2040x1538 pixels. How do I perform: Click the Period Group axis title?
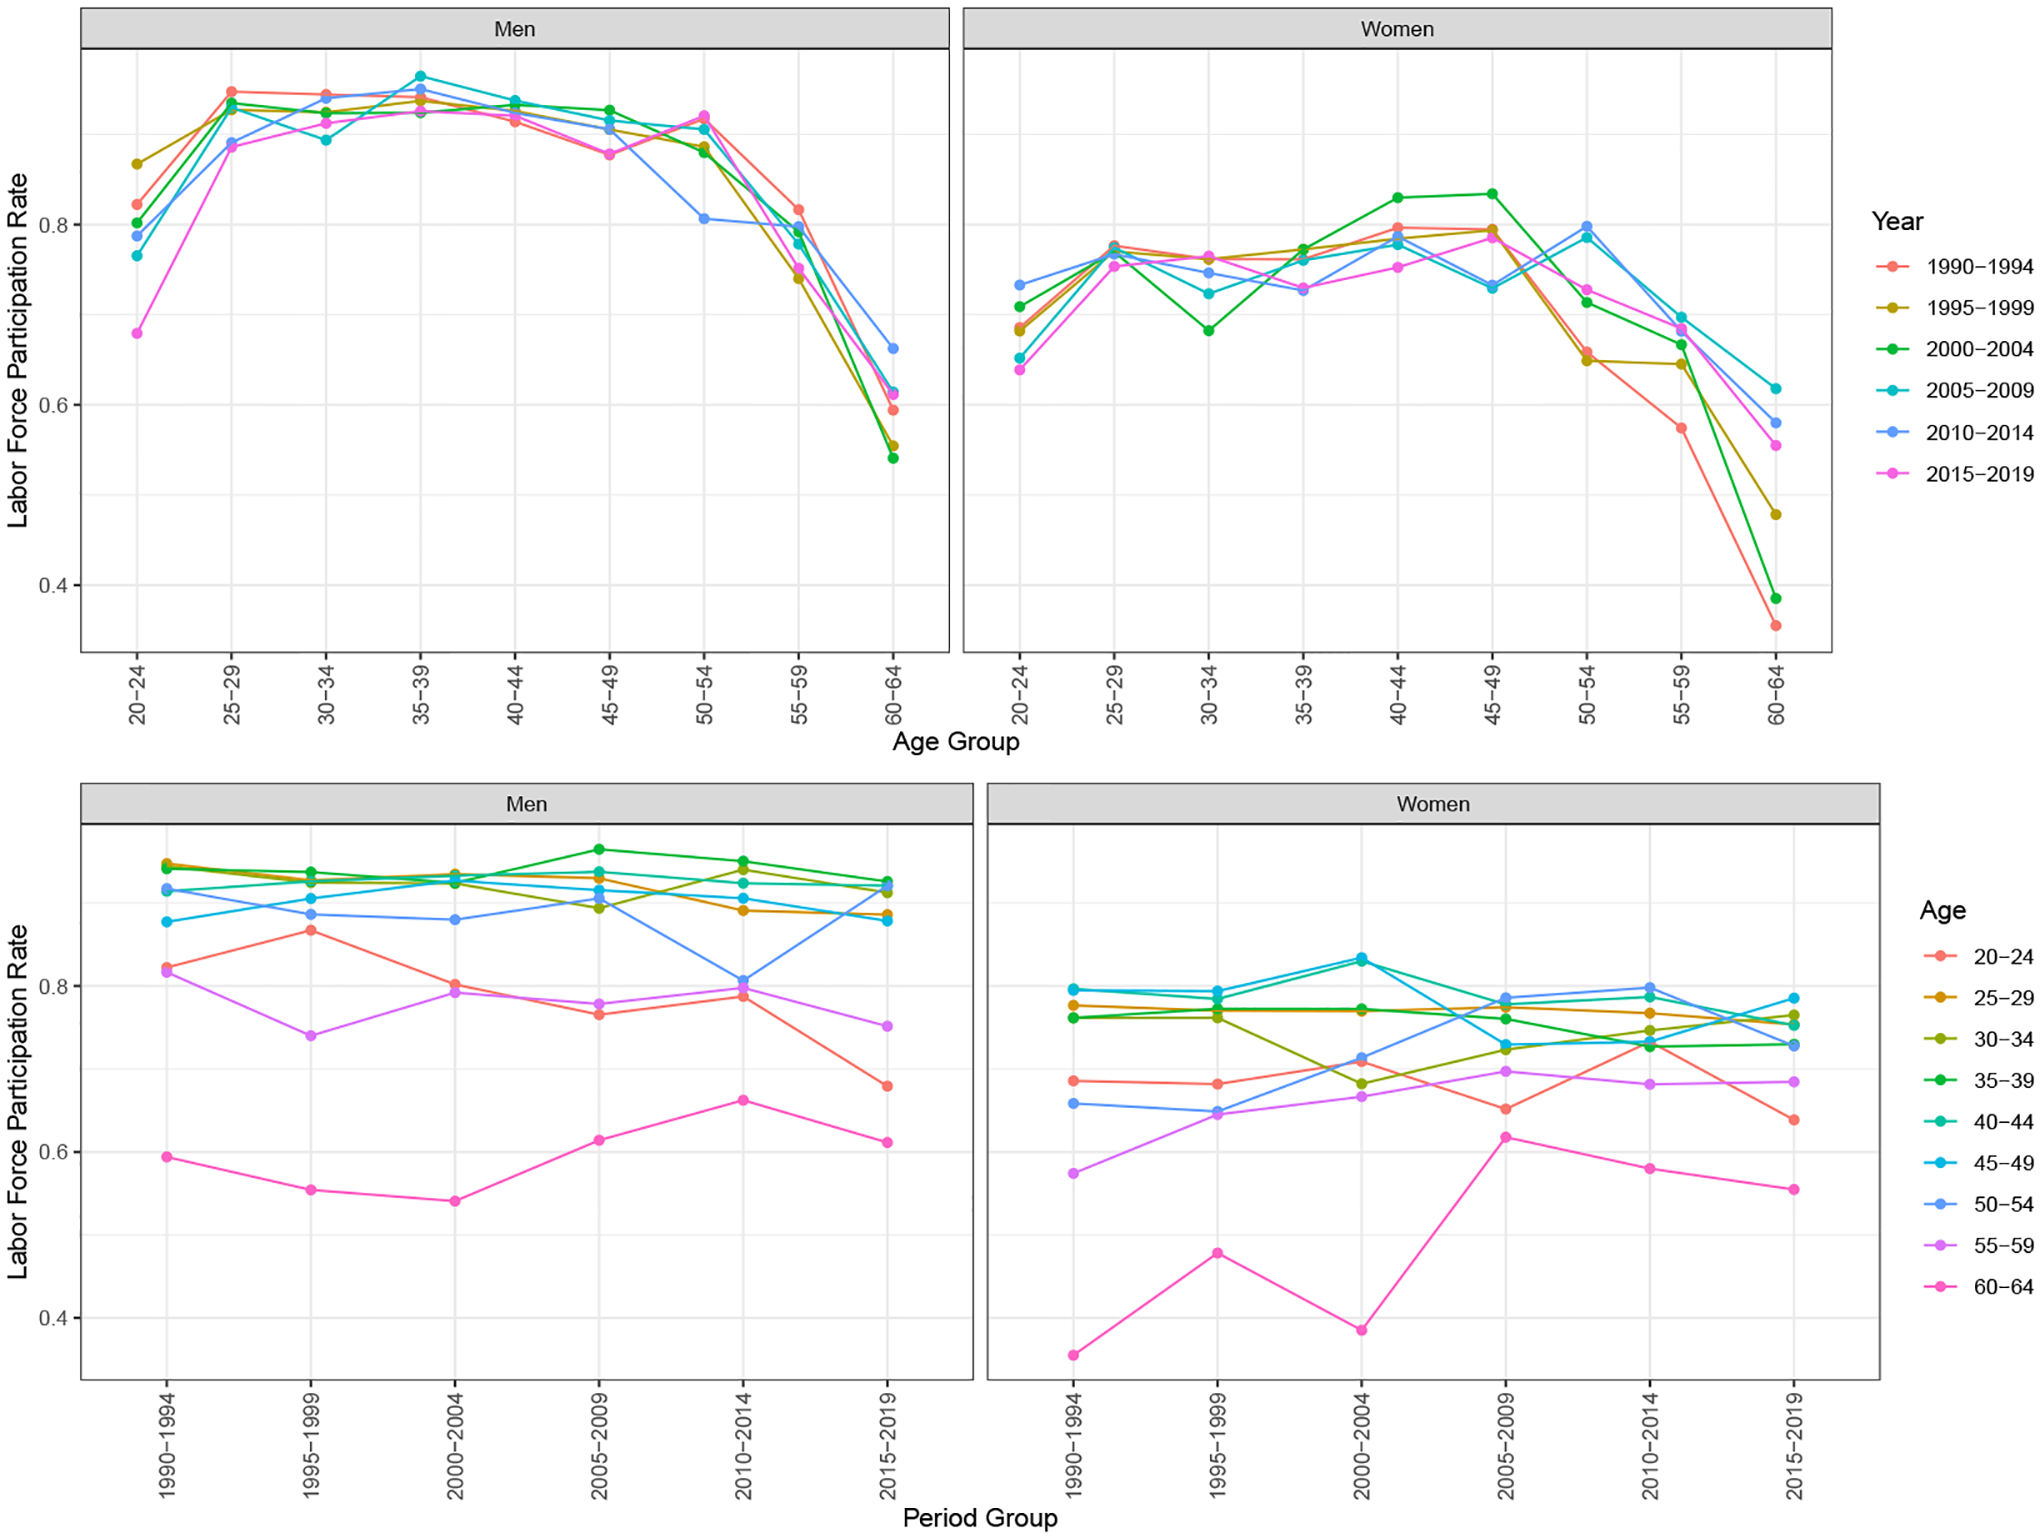point(979,1518)
